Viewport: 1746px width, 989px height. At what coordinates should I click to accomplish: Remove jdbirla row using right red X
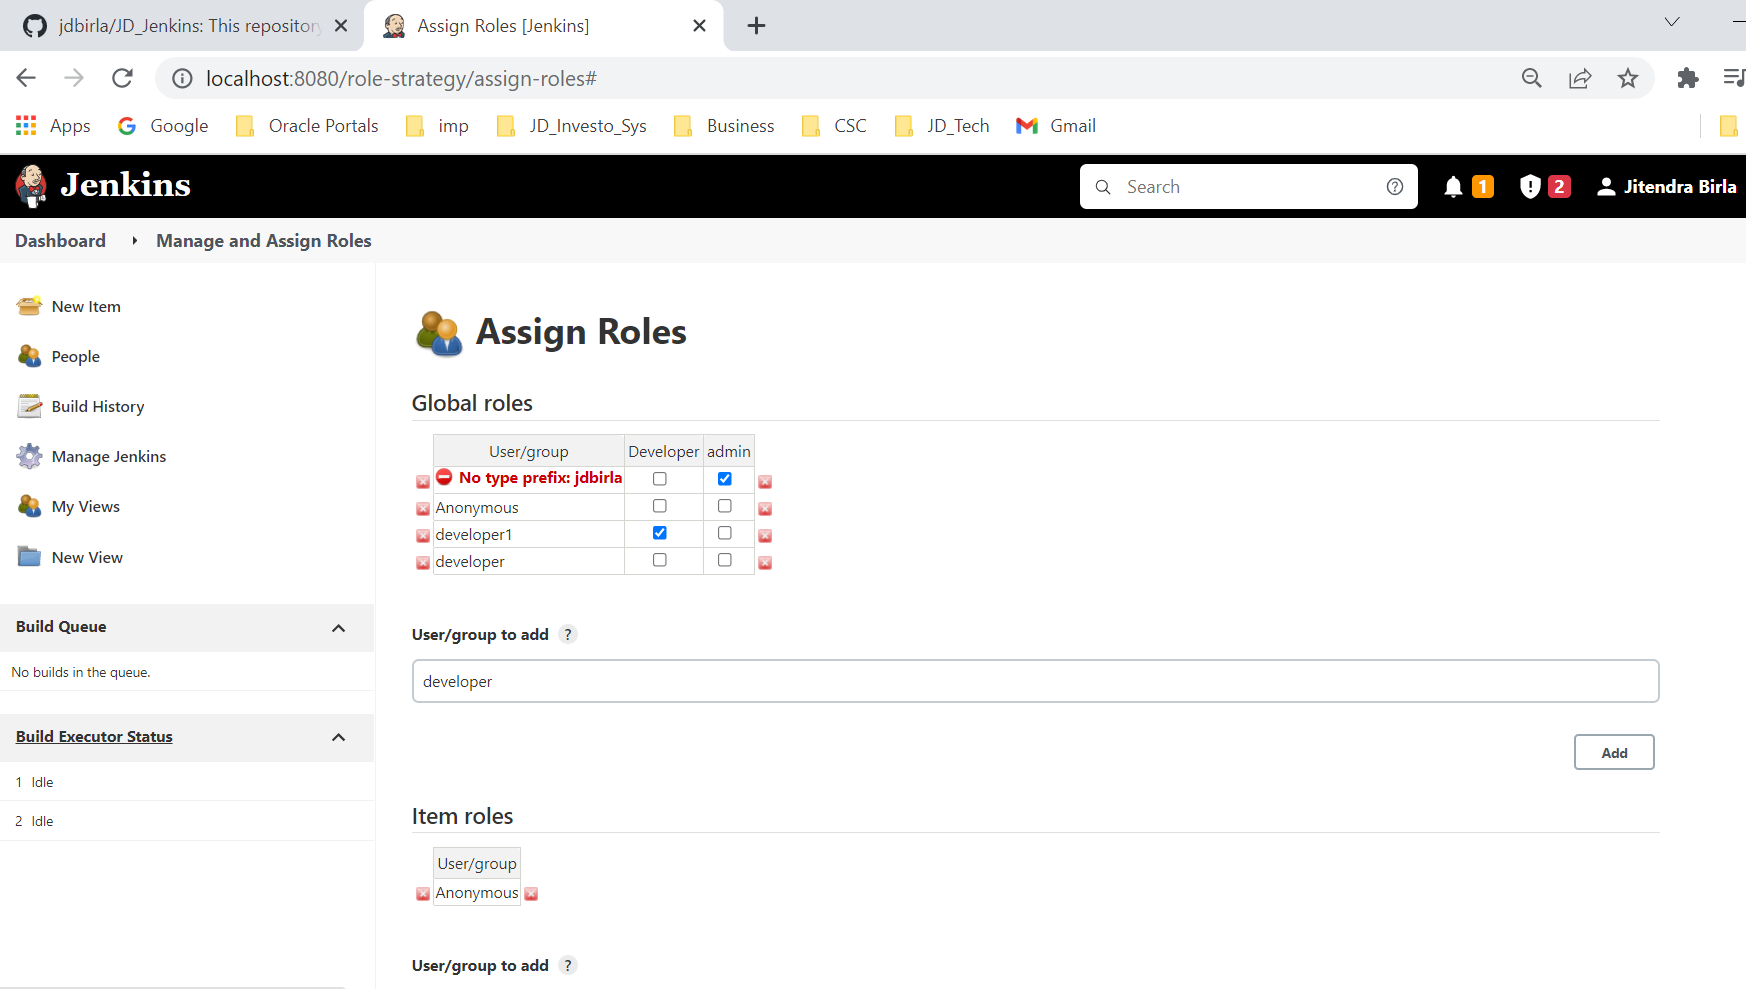(765, 482)
